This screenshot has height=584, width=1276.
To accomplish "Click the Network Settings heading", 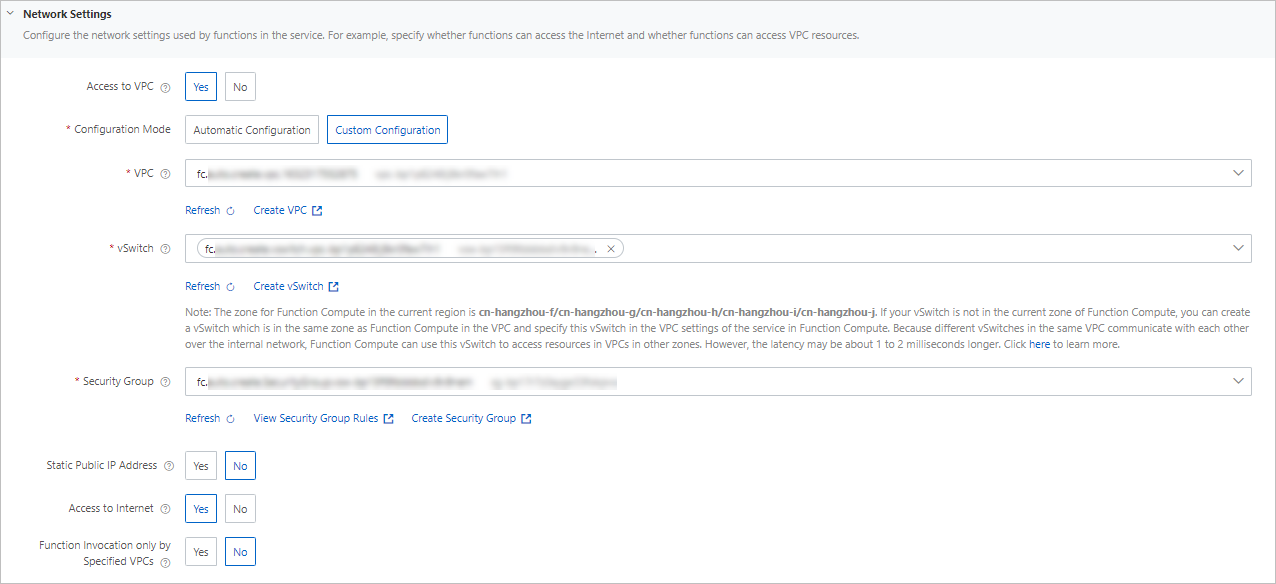I will (67, 15).
